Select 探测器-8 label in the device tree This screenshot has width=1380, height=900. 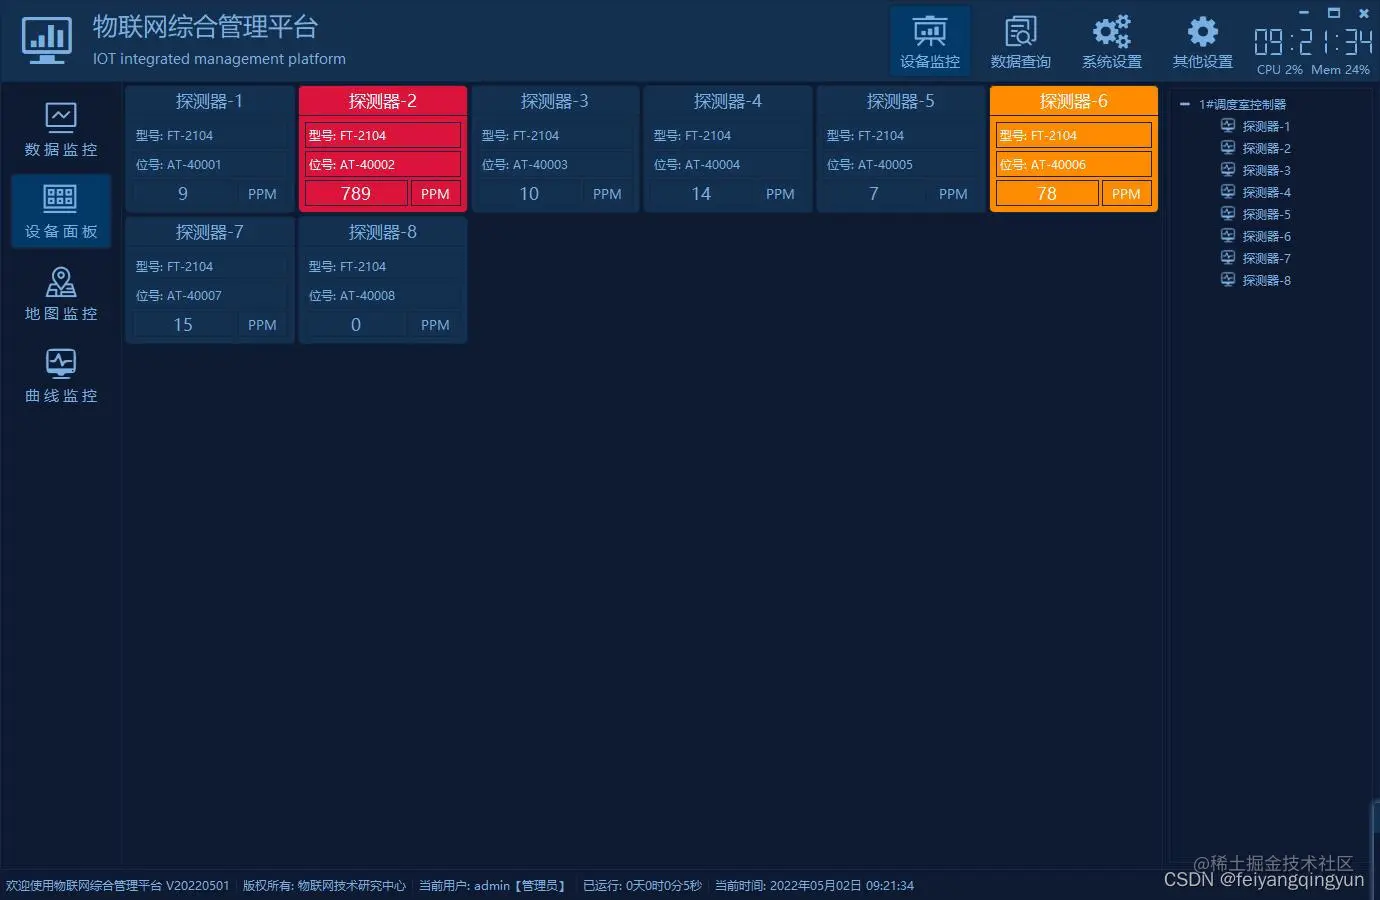tap(1266, 280)
